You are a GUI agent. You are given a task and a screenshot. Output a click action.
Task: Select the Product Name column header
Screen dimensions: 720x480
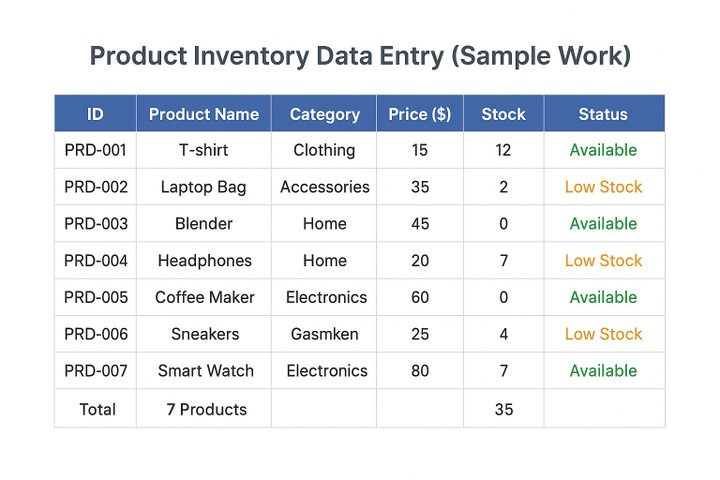(204, 114)
